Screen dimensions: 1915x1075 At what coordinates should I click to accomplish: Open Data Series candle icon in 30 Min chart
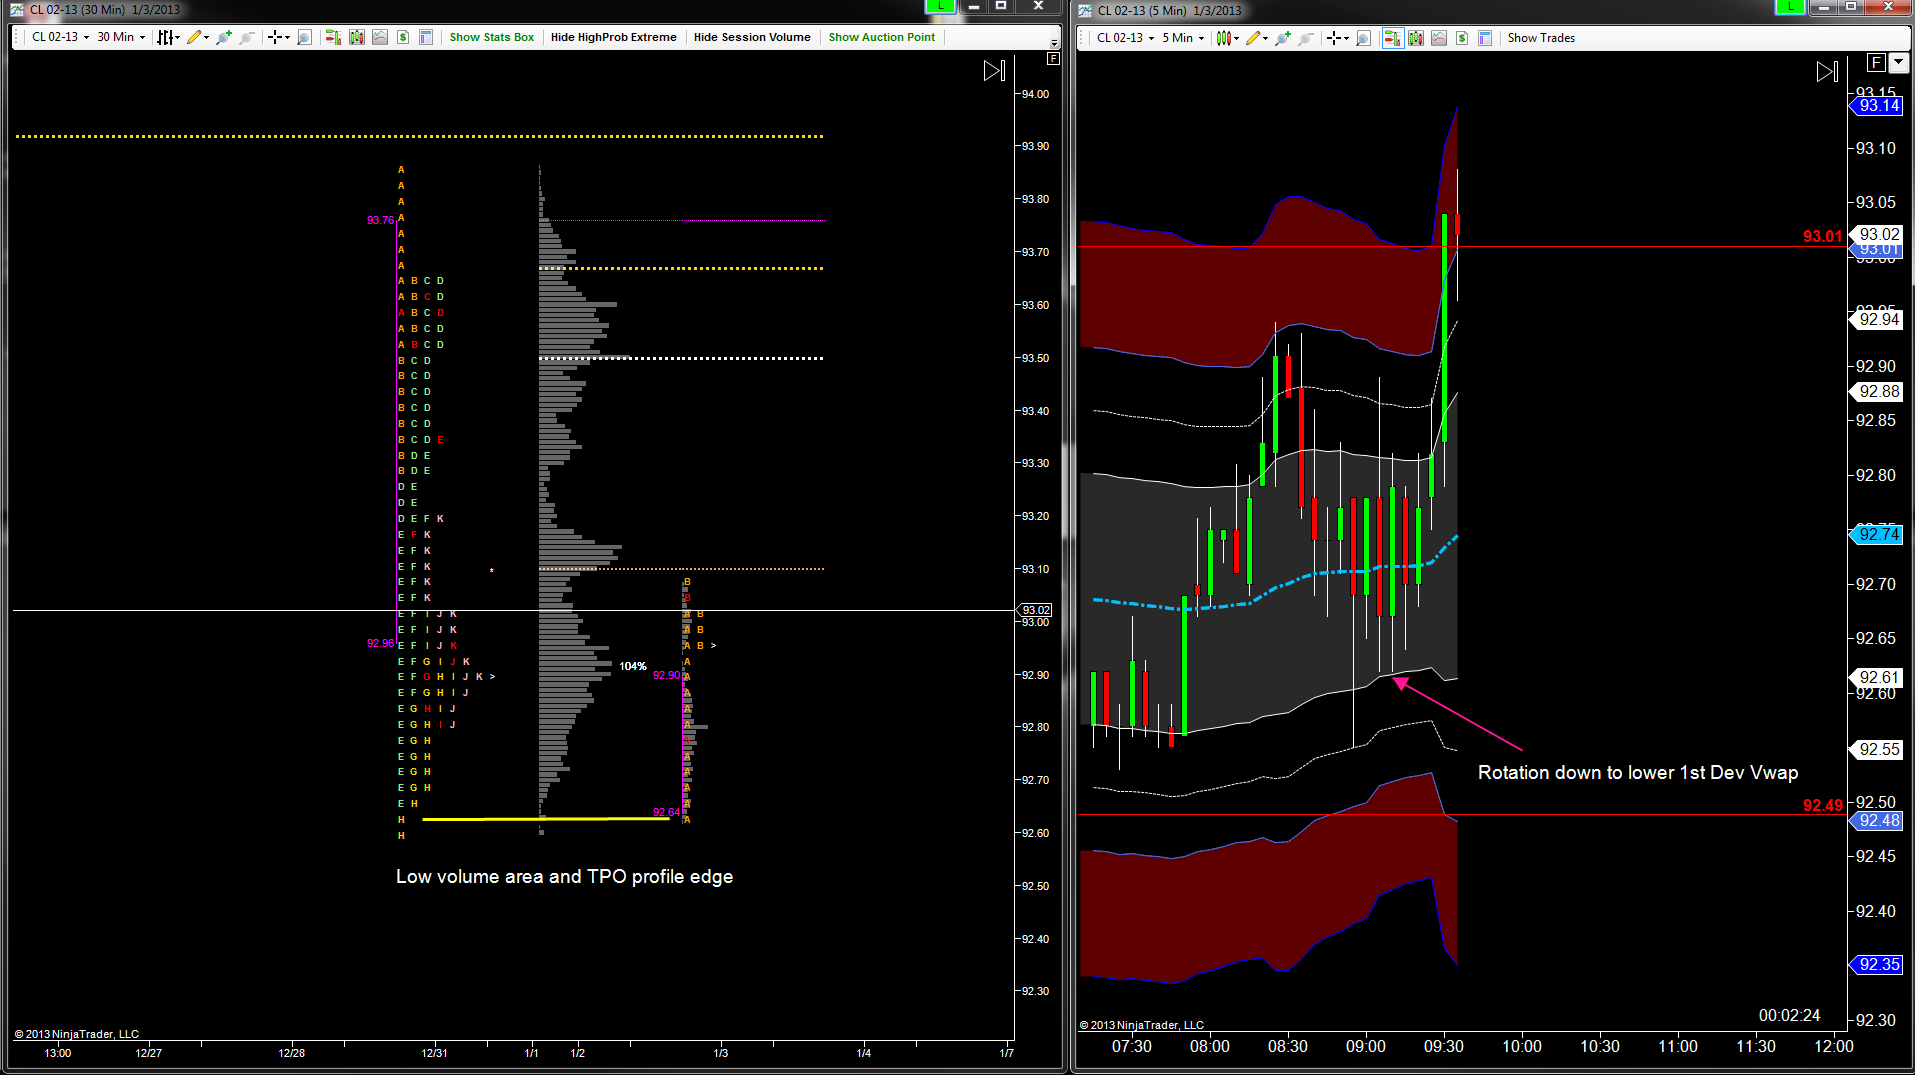[356, 37]
